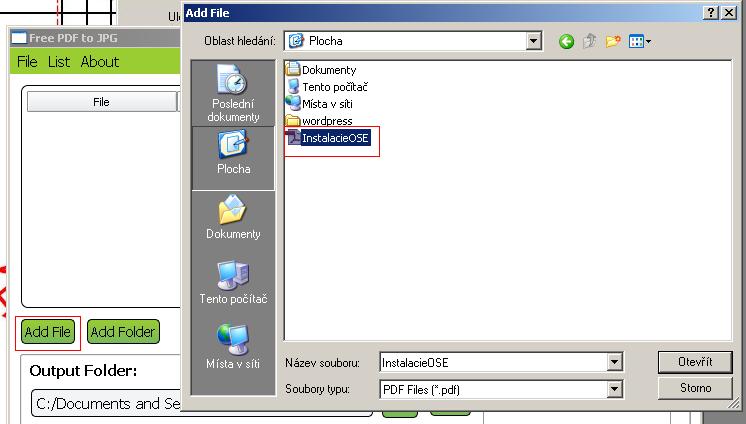Open the File menu
Image resolution: width=746 pixels, height=424 pixels.
tap(27, 62)
